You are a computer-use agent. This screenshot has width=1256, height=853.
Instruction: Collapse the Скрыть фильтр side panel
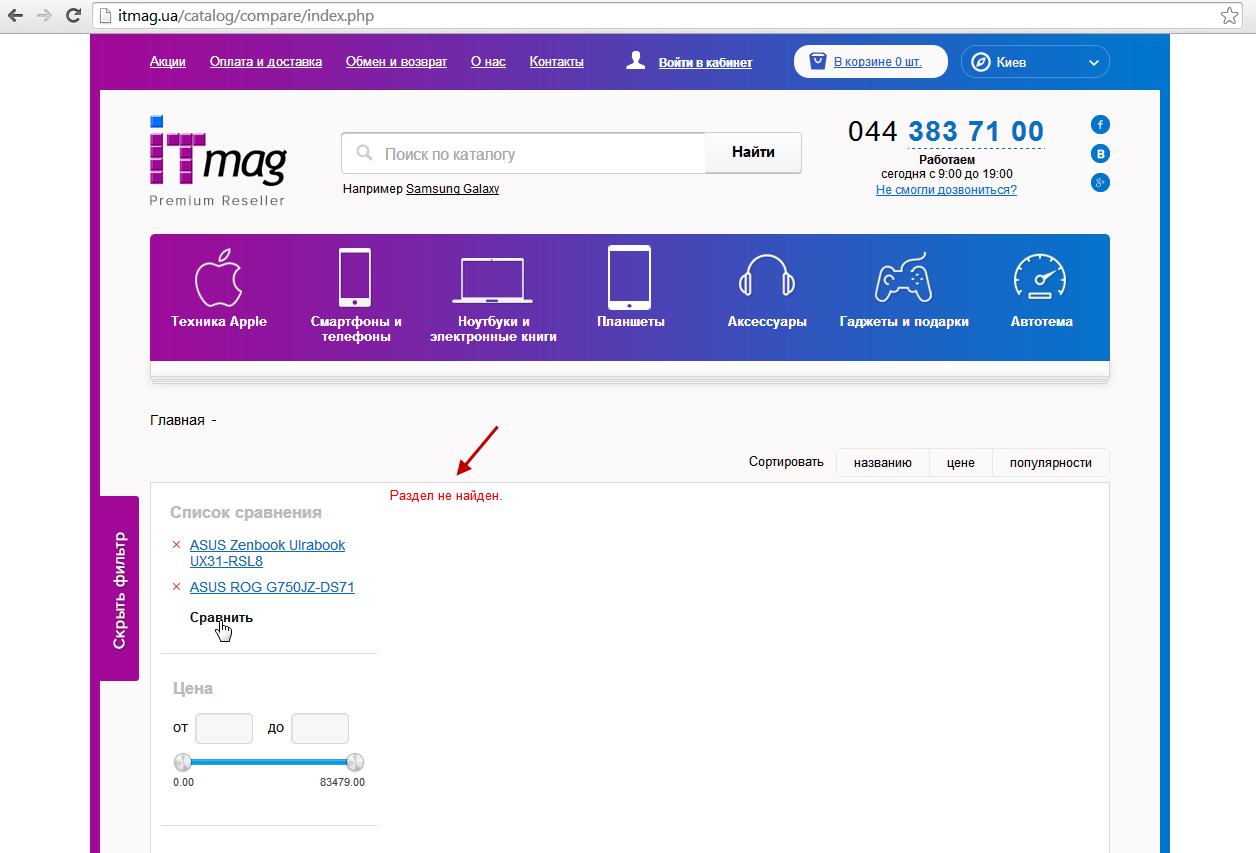point(120,589)
